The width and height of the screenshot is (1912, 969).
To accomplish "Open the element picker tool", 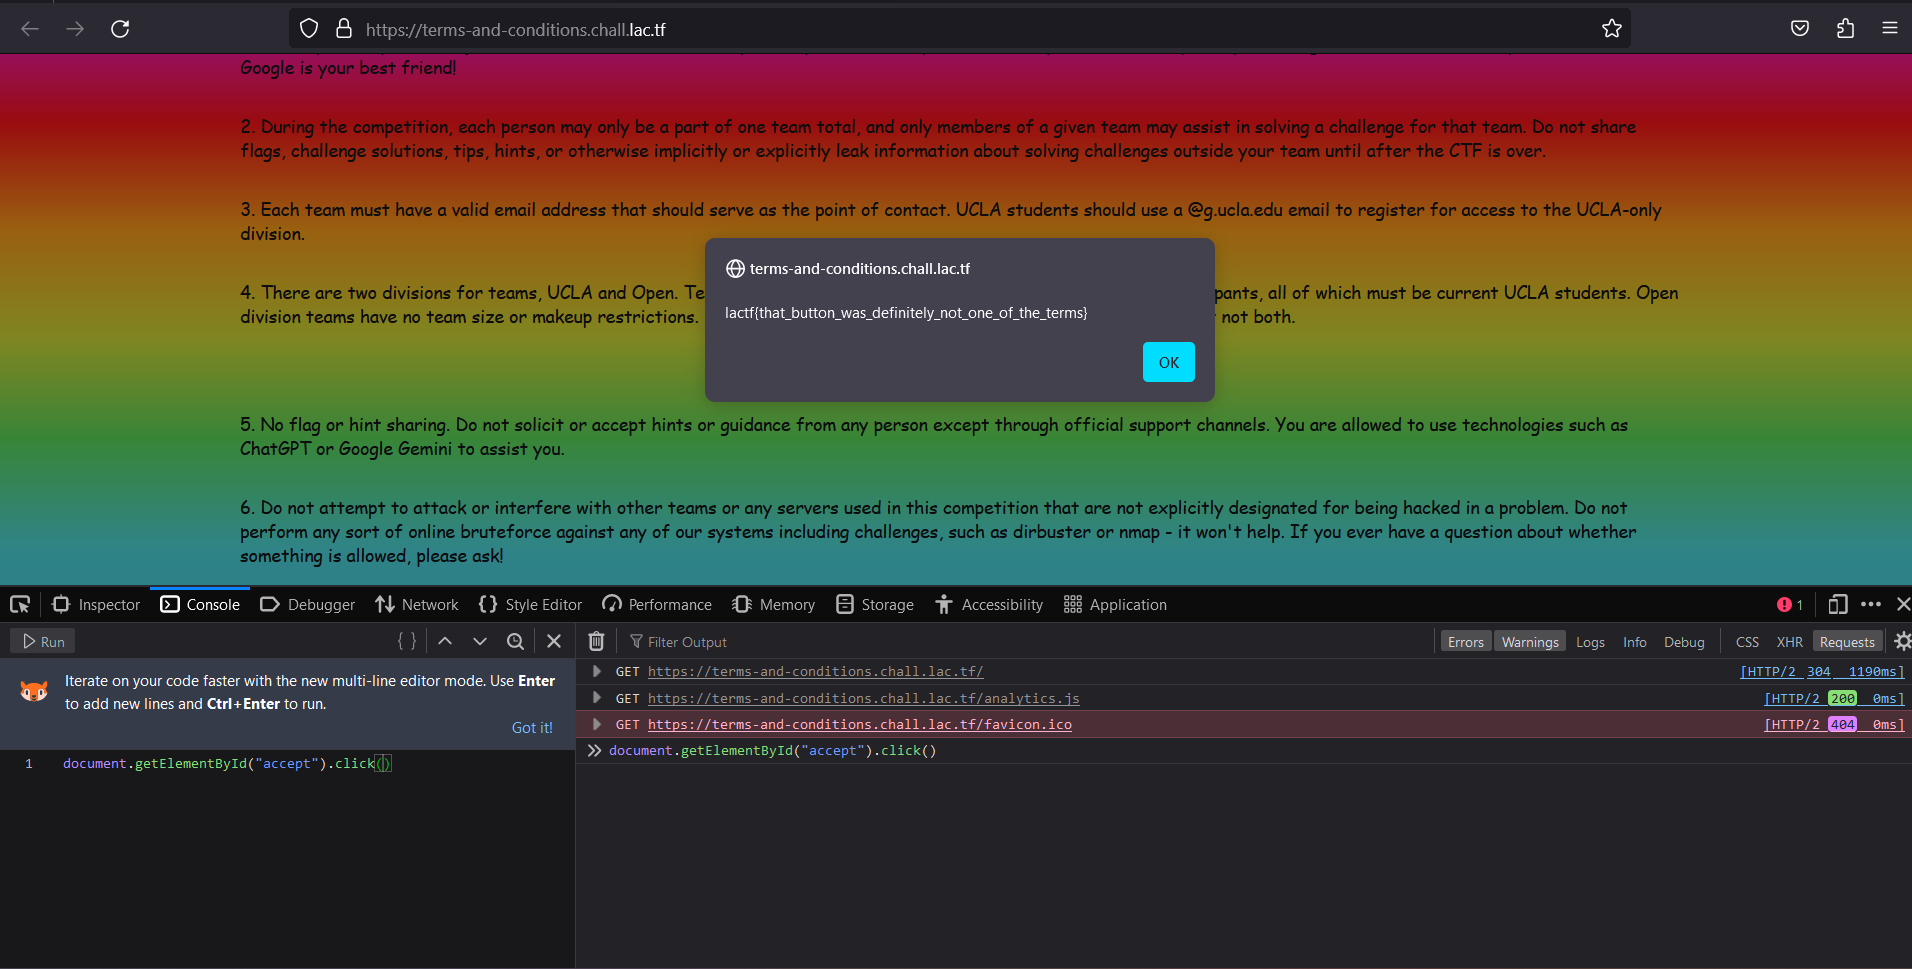I will [x=20, y=604].
